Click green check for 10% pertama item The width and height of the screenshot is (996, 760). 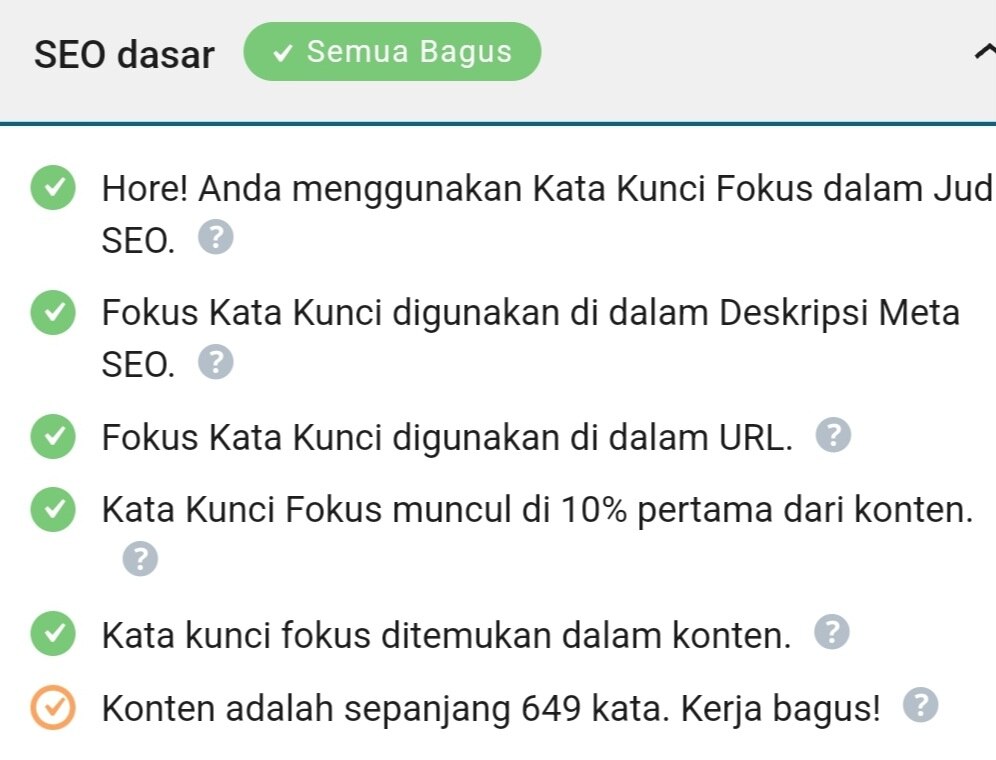coord(52,511)
